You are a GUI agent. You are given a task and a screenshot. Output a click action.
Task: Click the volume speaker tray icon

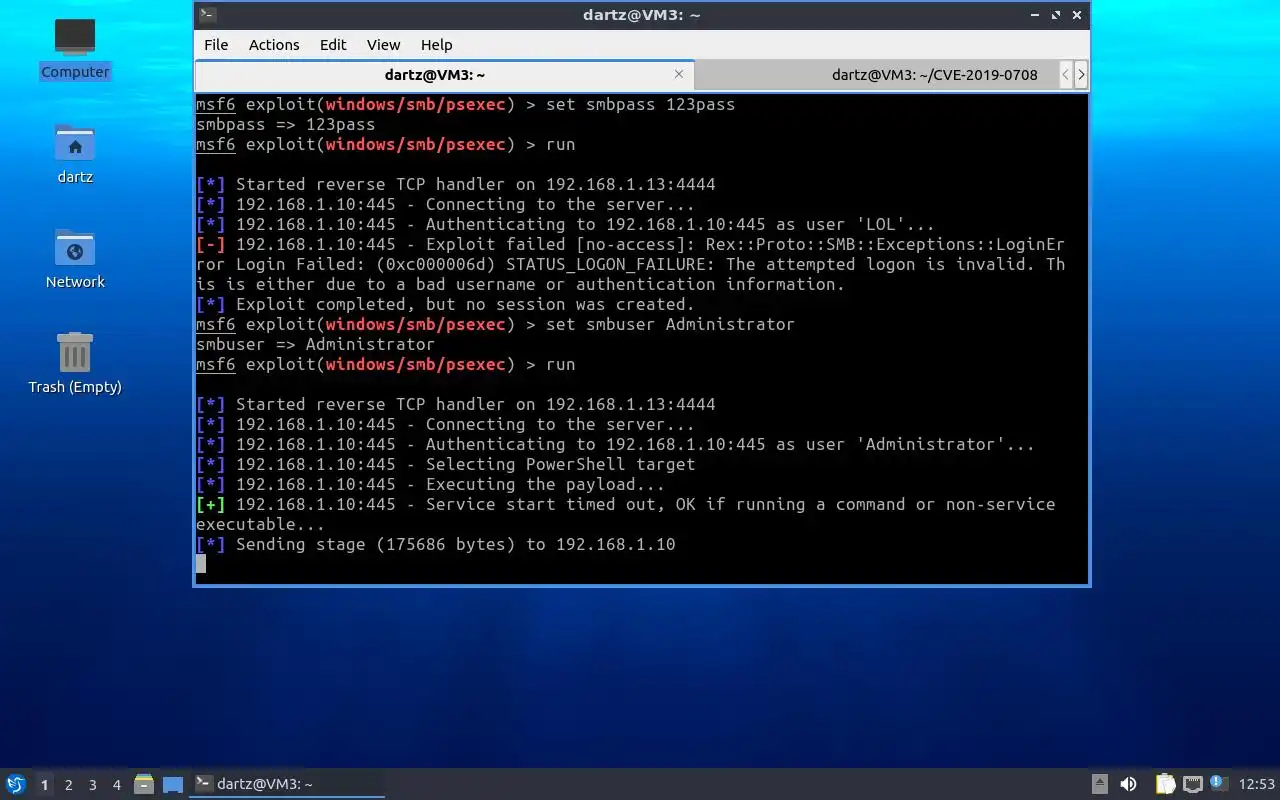click(x=1128, y=784)
